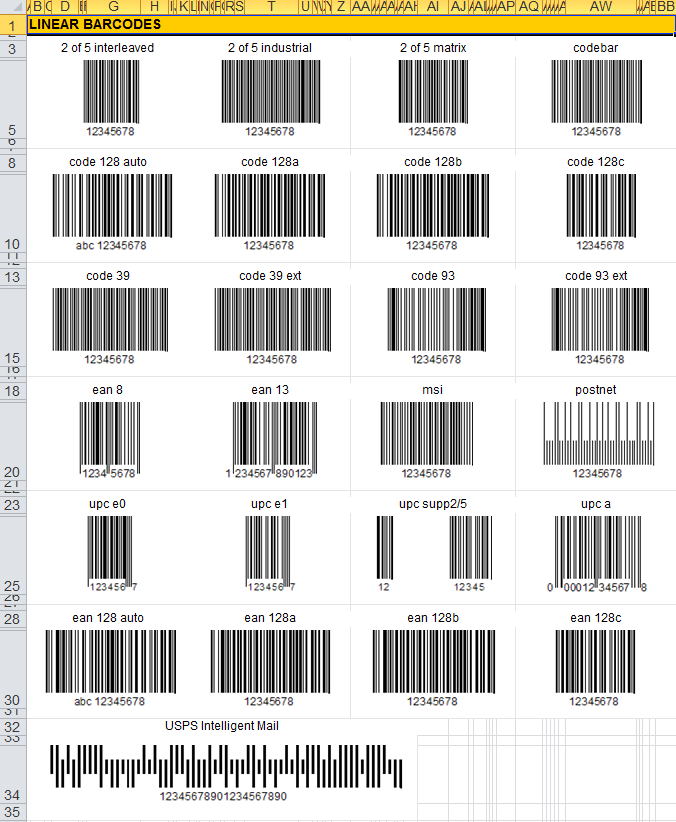This screenshot has height=822, width=676.
Task: Choose the ean 128b barcode image
Action: coord(434,662)
